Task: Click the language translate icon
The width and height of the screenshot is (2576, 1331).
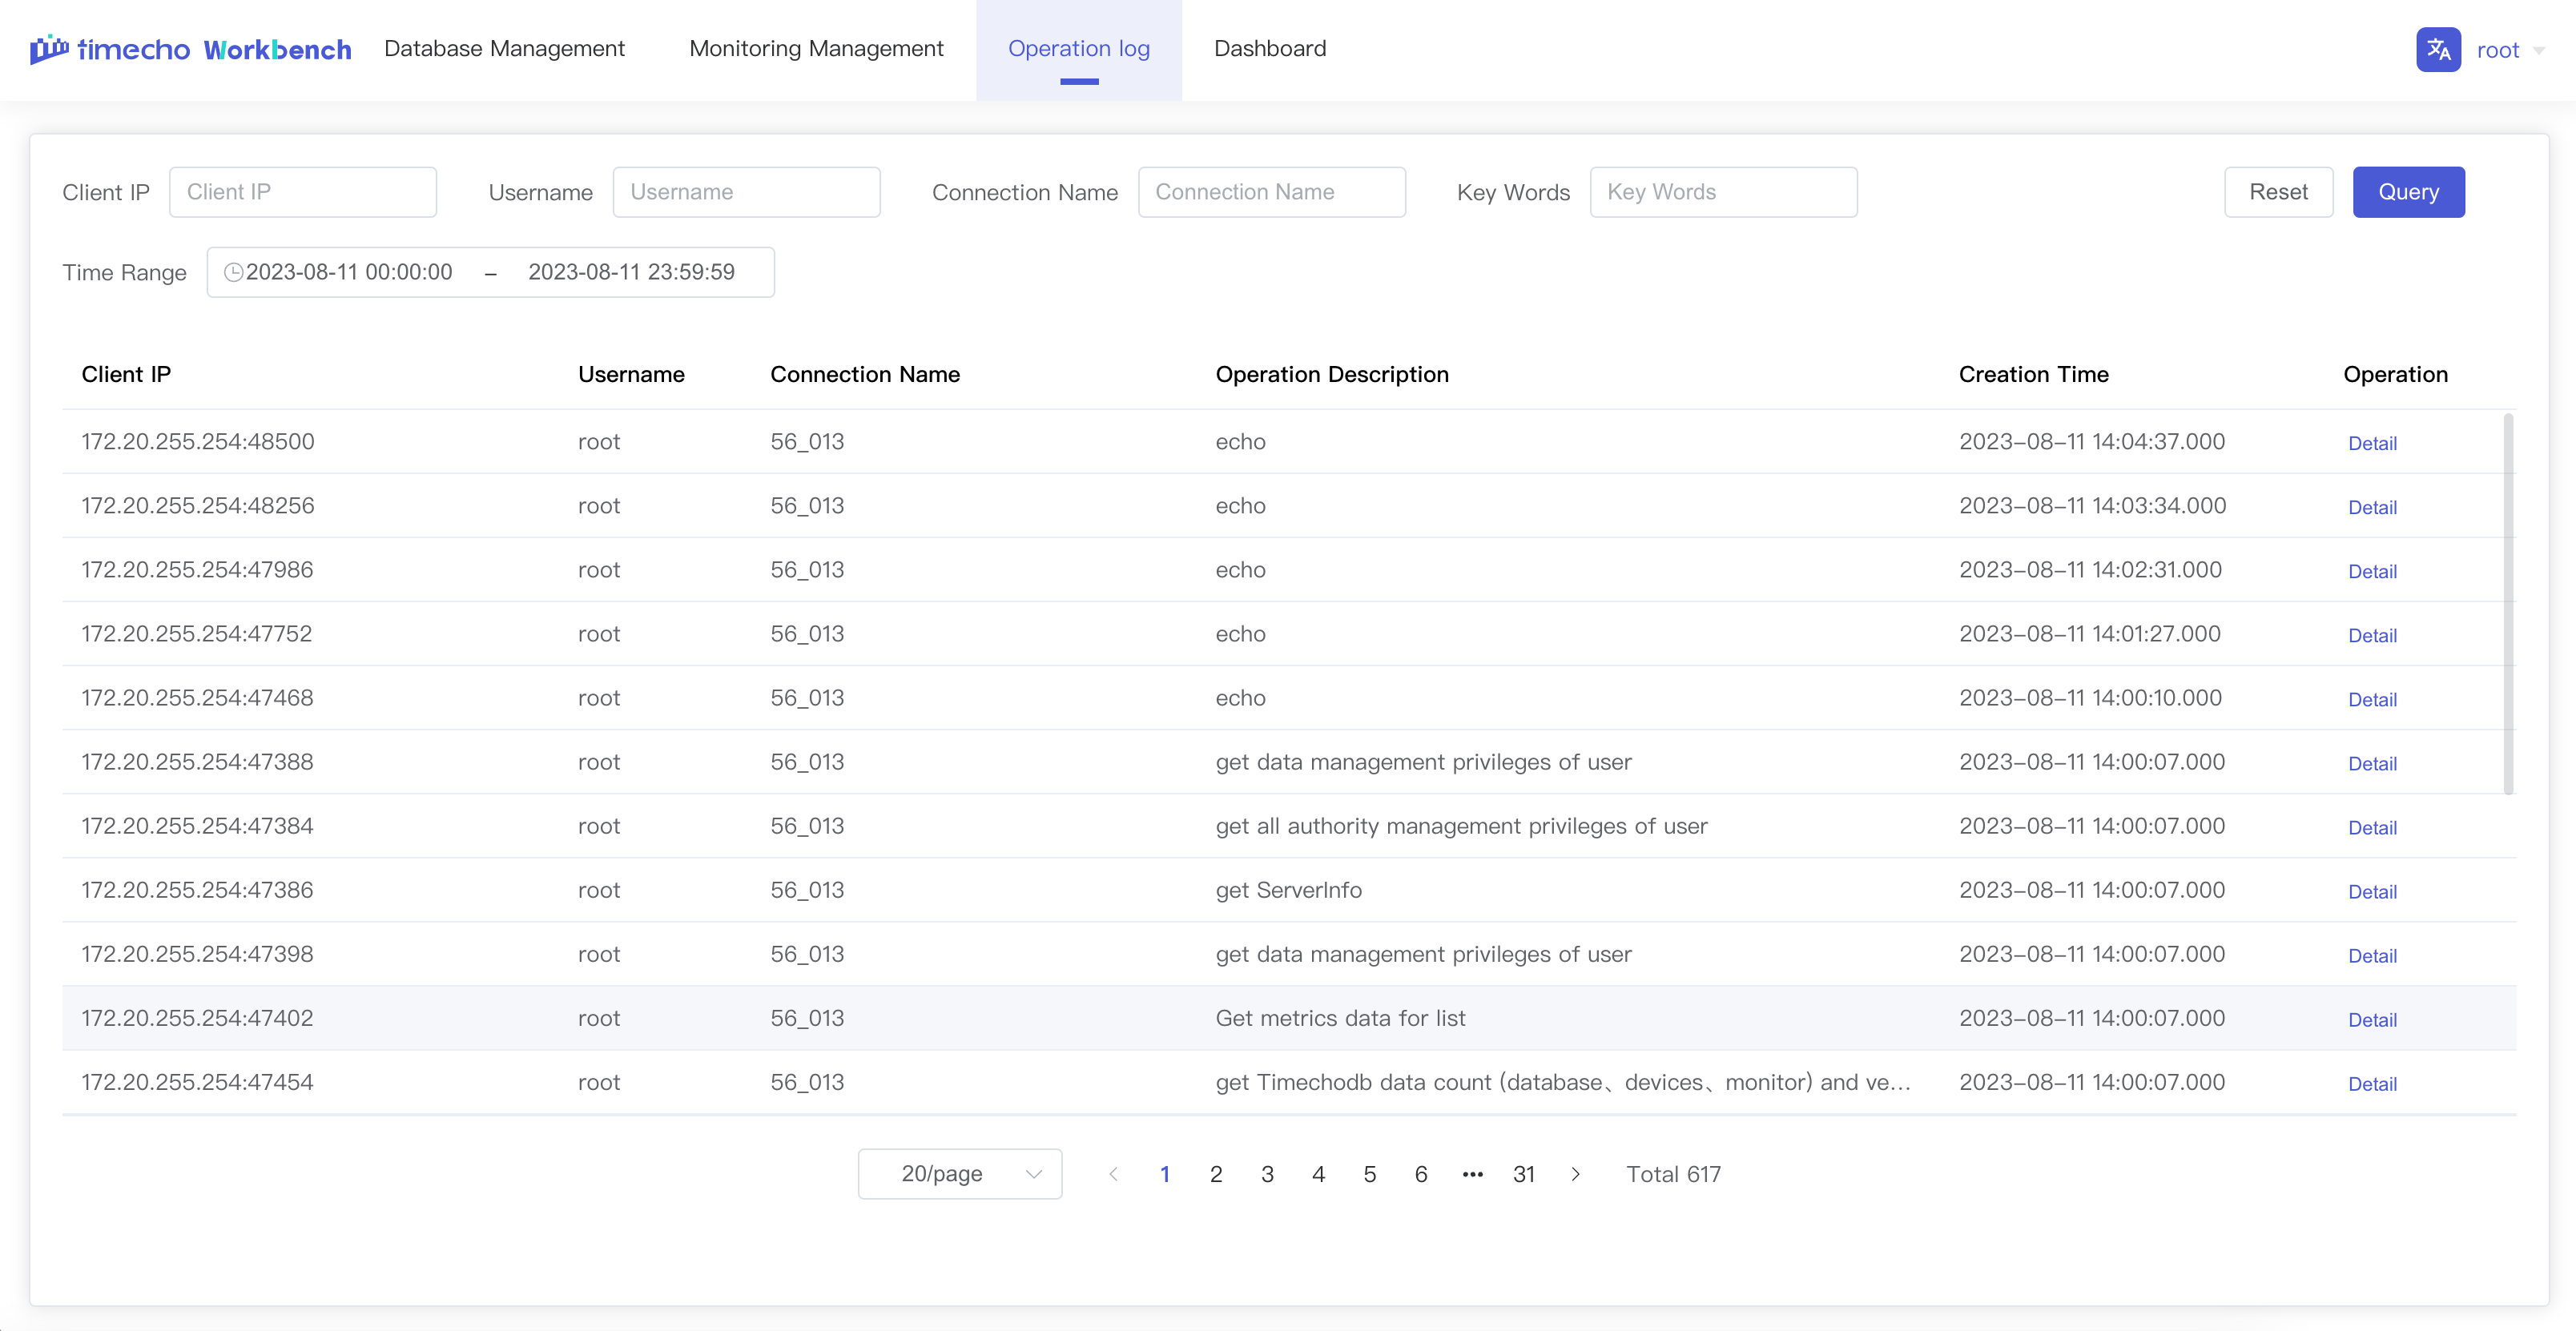Action: (x=2438, y=49)
